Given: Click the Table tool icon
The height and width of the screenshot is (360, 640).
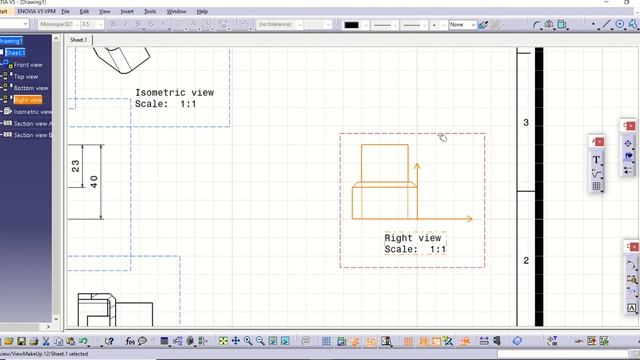Looking at the screenshot, I should coord(596,187).
